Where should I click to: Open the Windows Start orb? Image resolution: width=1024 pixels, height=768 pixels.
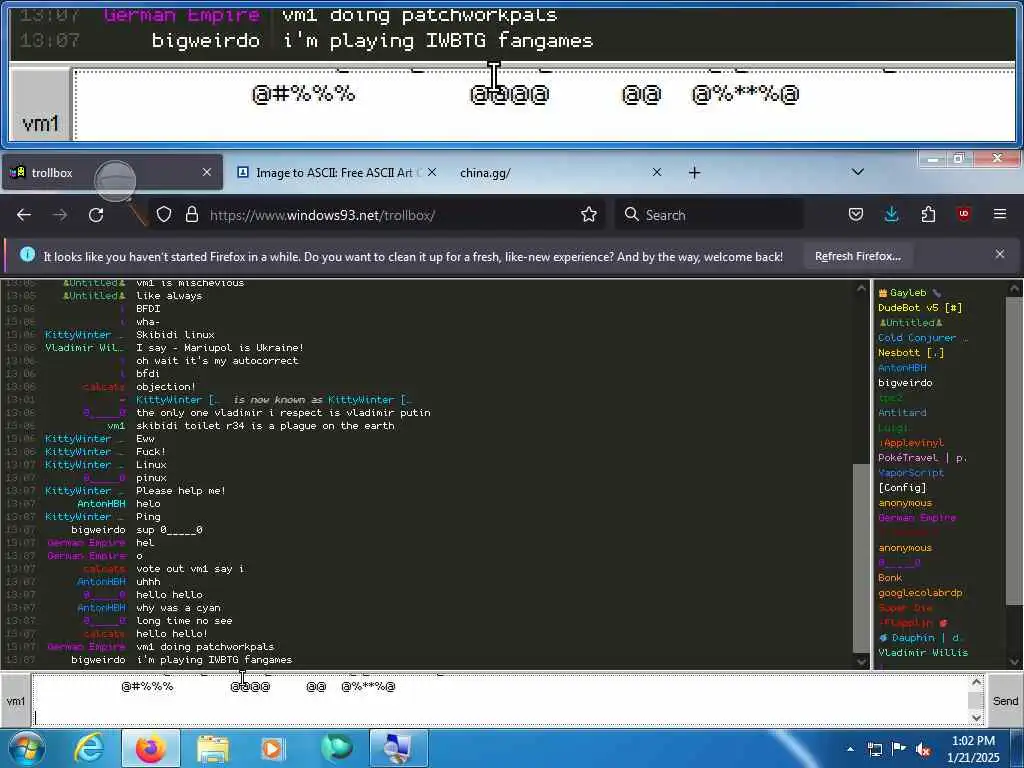pos(26,749)
